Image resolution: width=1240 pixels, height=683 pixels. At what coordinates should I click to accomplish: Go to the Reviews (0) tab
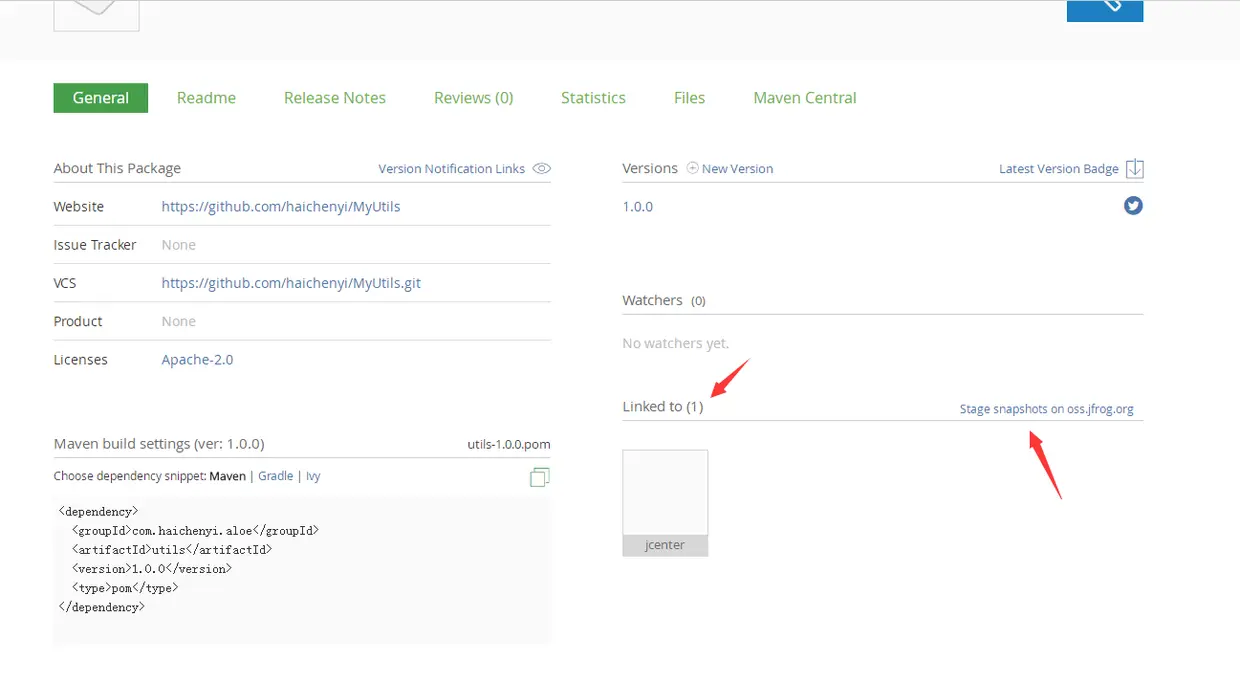click(474, 98)
